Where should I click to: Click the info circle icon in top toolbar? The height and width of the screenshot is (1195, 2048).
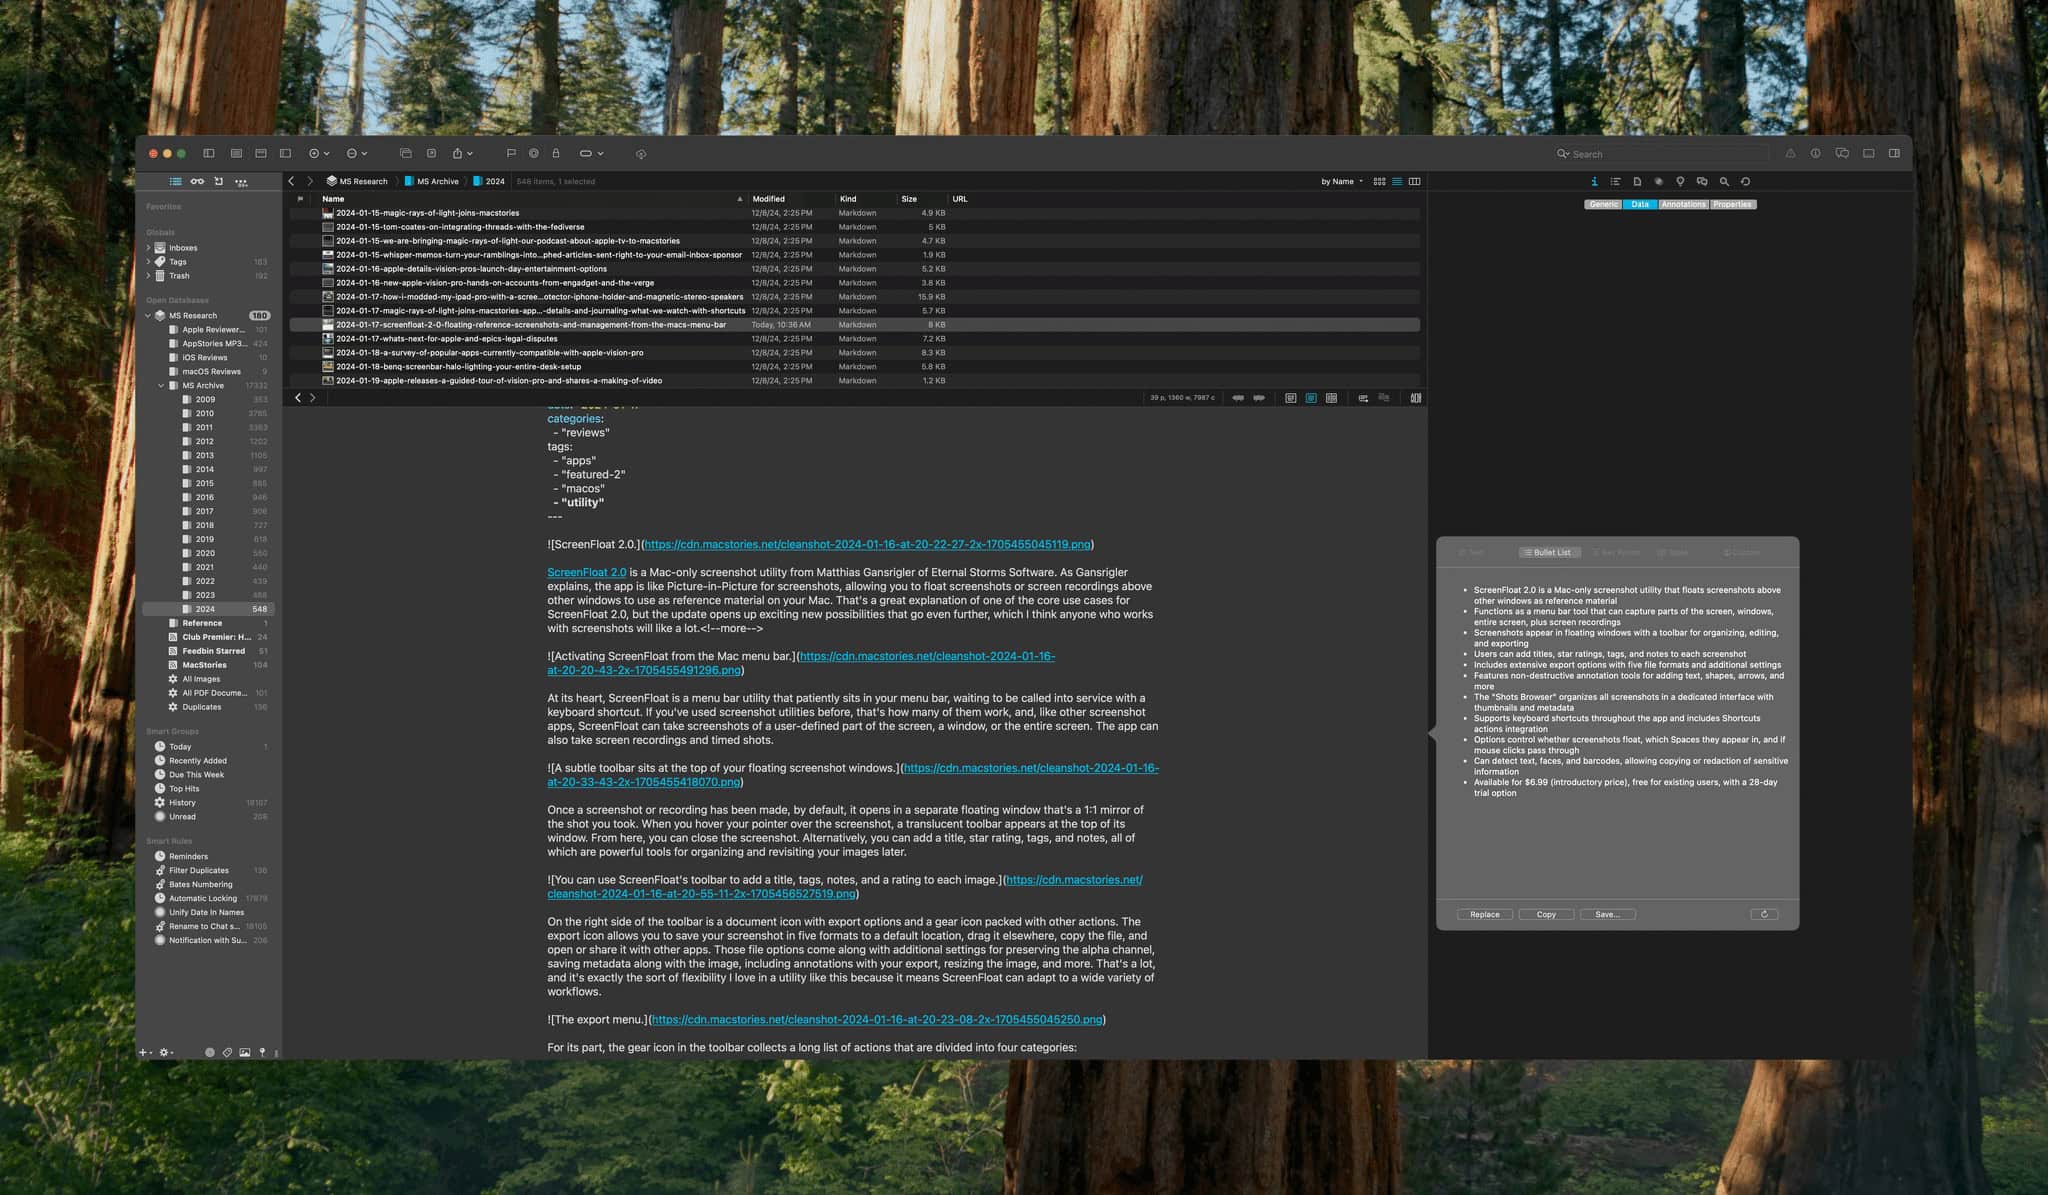click(x=1815, y=153)
